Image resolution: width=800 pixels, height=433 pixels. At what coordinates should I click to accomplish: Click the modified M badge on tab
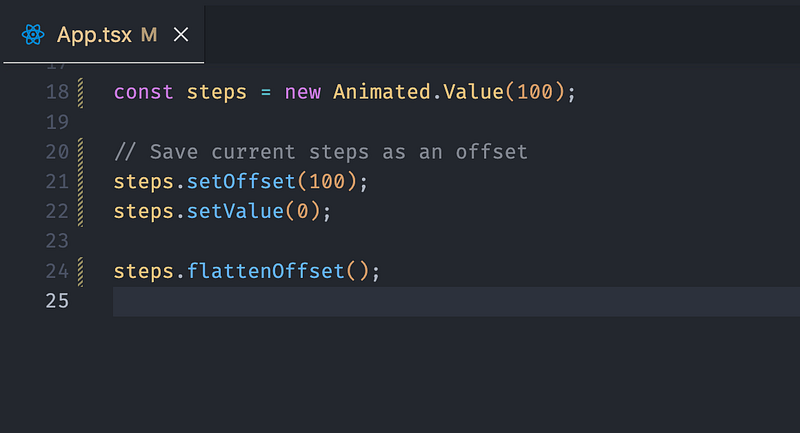(149, 35)
